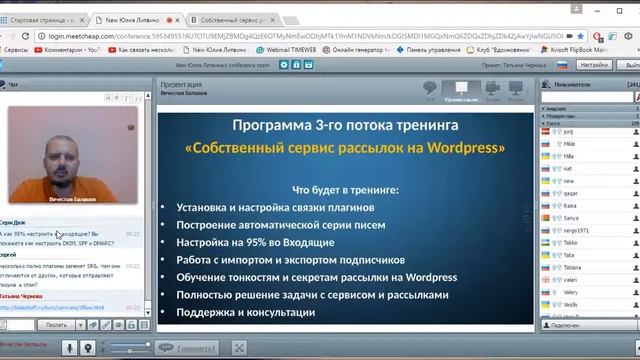Switch to Собственный сервис browser tab
This screenshot has width=640, height=360.
[x=233, y=20]
